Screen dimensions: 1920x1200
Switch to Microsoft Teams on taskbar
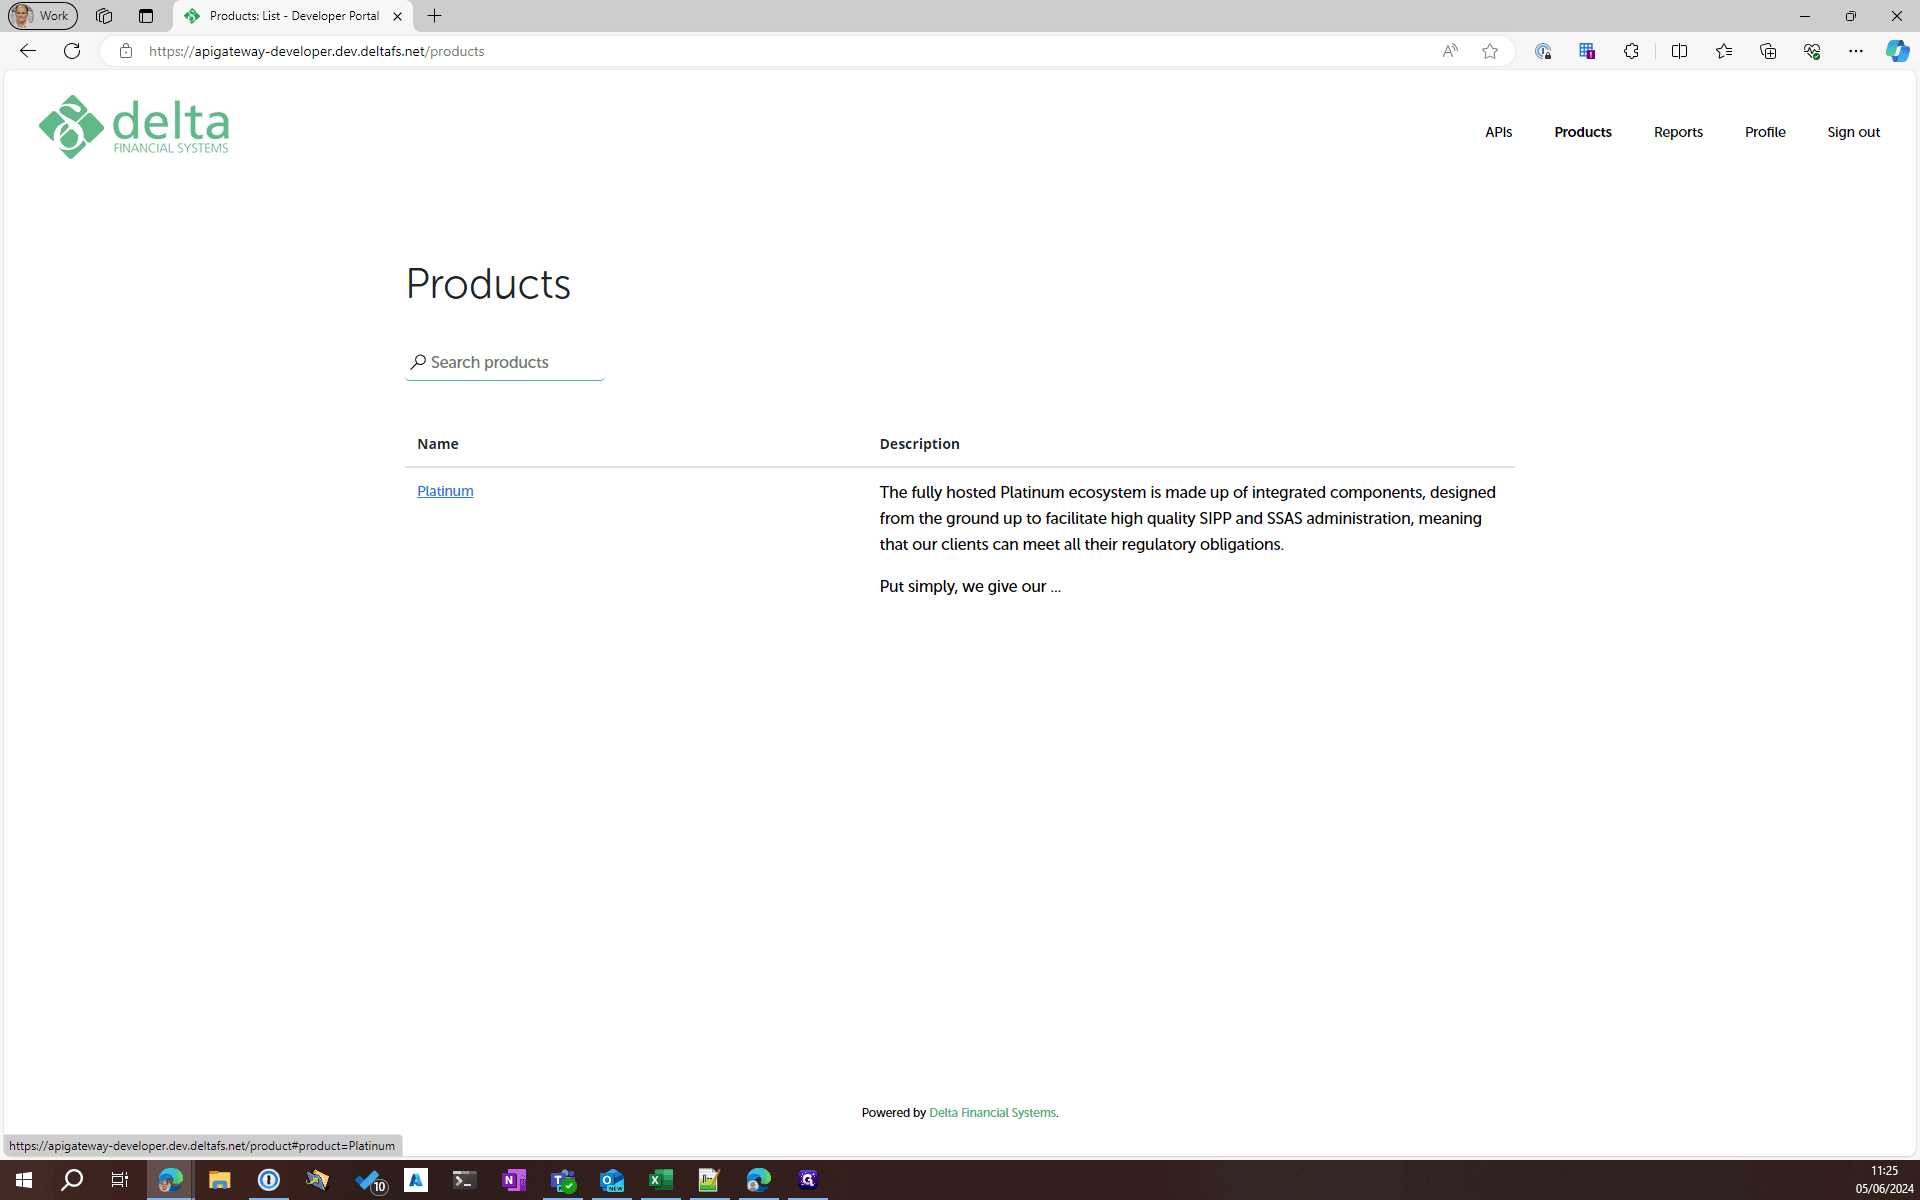[x=563, y=1180]
